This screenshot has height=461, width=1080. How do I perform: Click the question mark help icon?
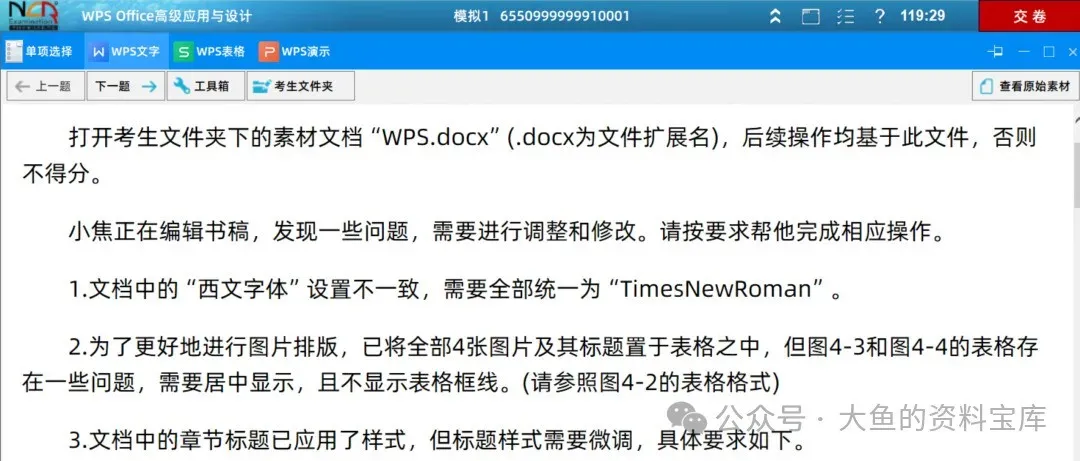[879, 16]
